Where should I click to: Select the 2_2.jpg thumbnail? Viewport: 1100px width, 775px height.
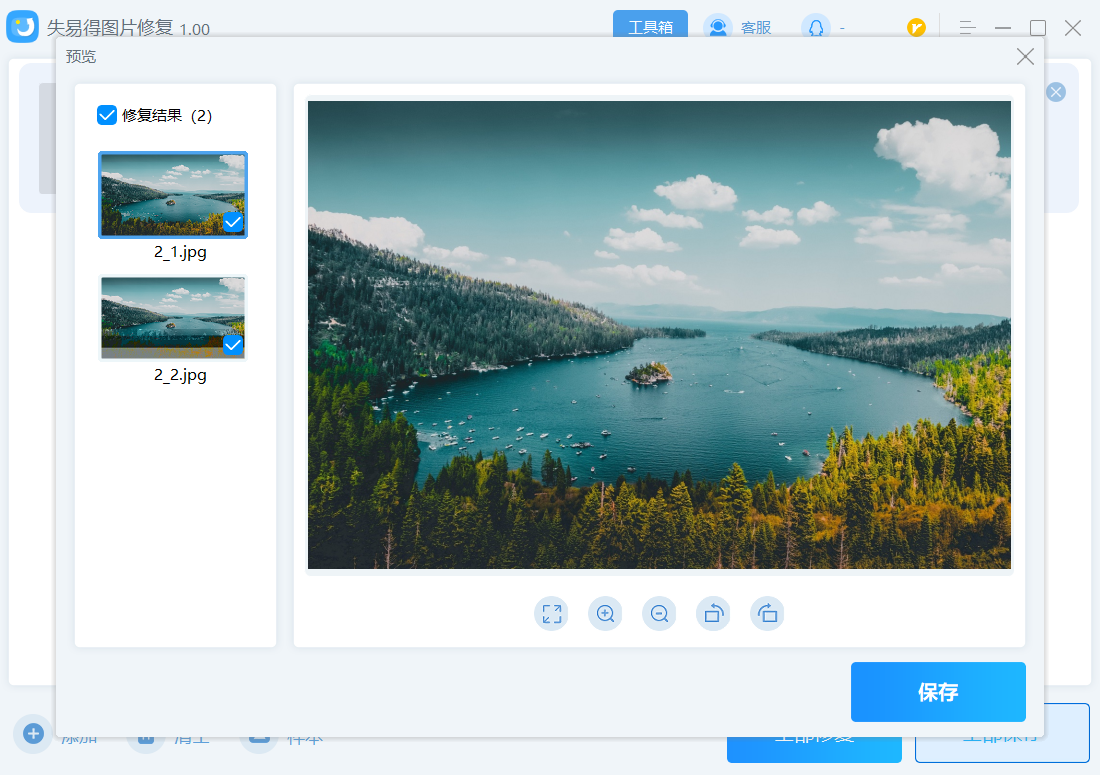tap(173, 318)
